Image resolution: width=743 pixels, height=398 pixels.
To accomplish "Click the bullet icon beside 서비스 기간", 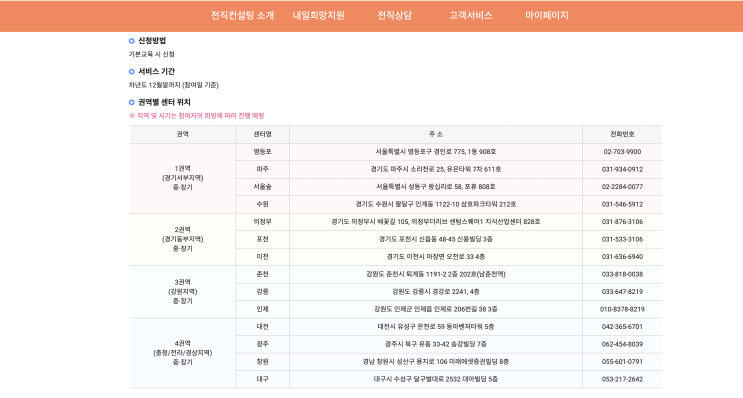I will click(132, 72).
